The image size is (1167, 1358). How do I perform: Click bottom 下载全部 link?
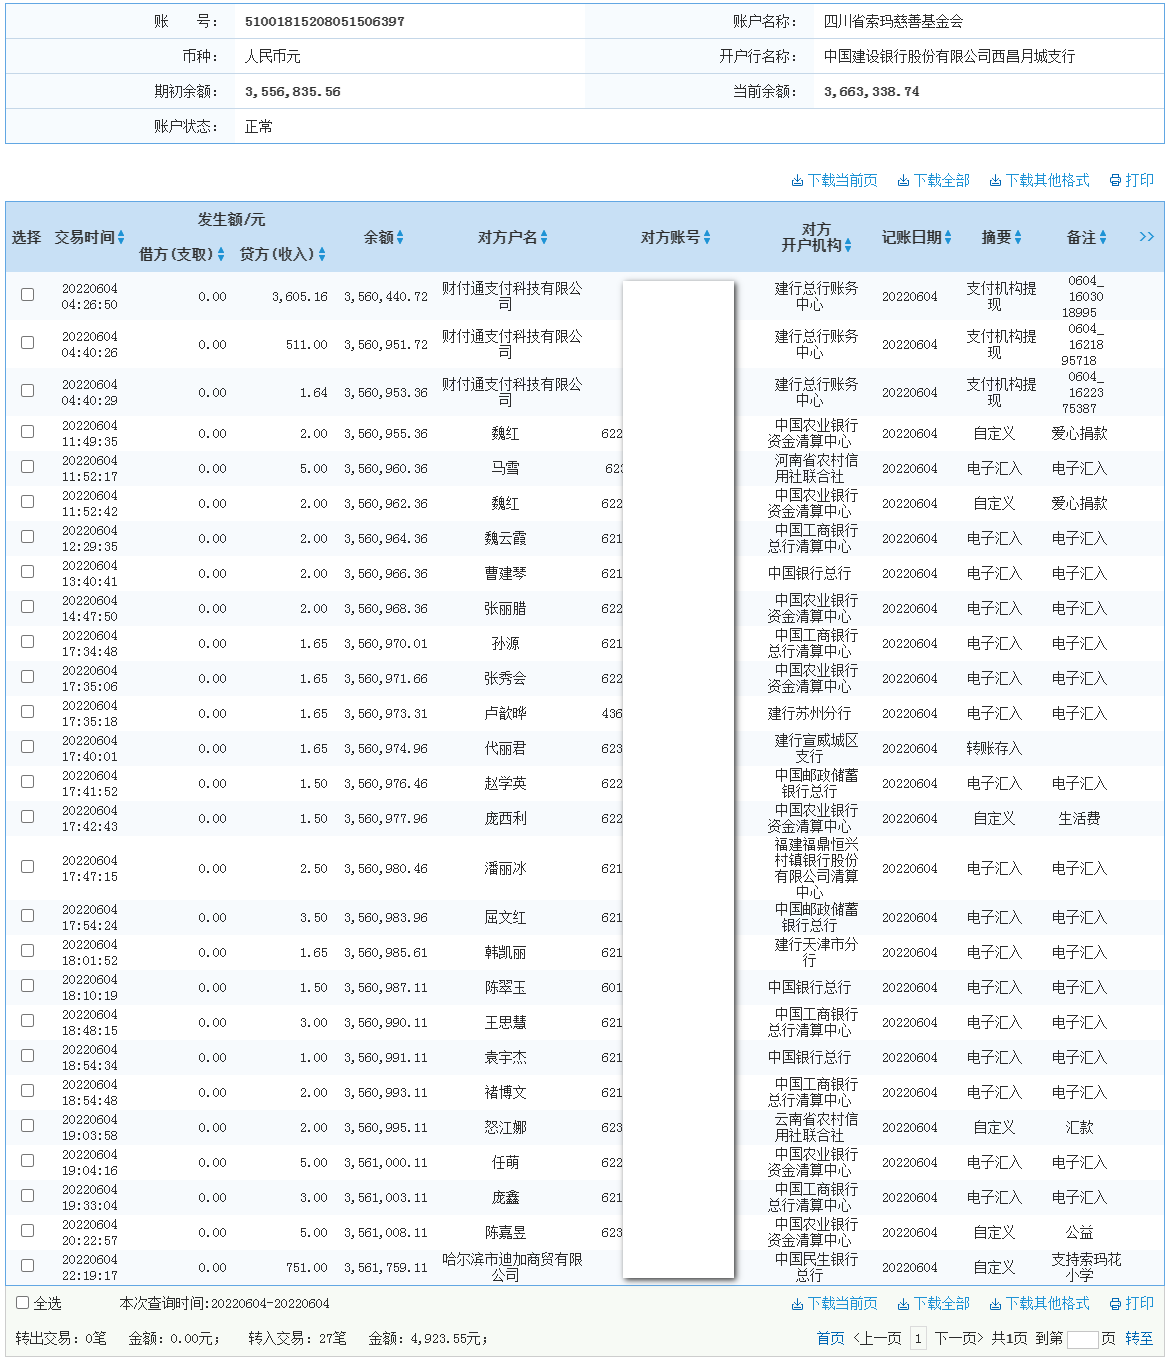pos(942,1304)
